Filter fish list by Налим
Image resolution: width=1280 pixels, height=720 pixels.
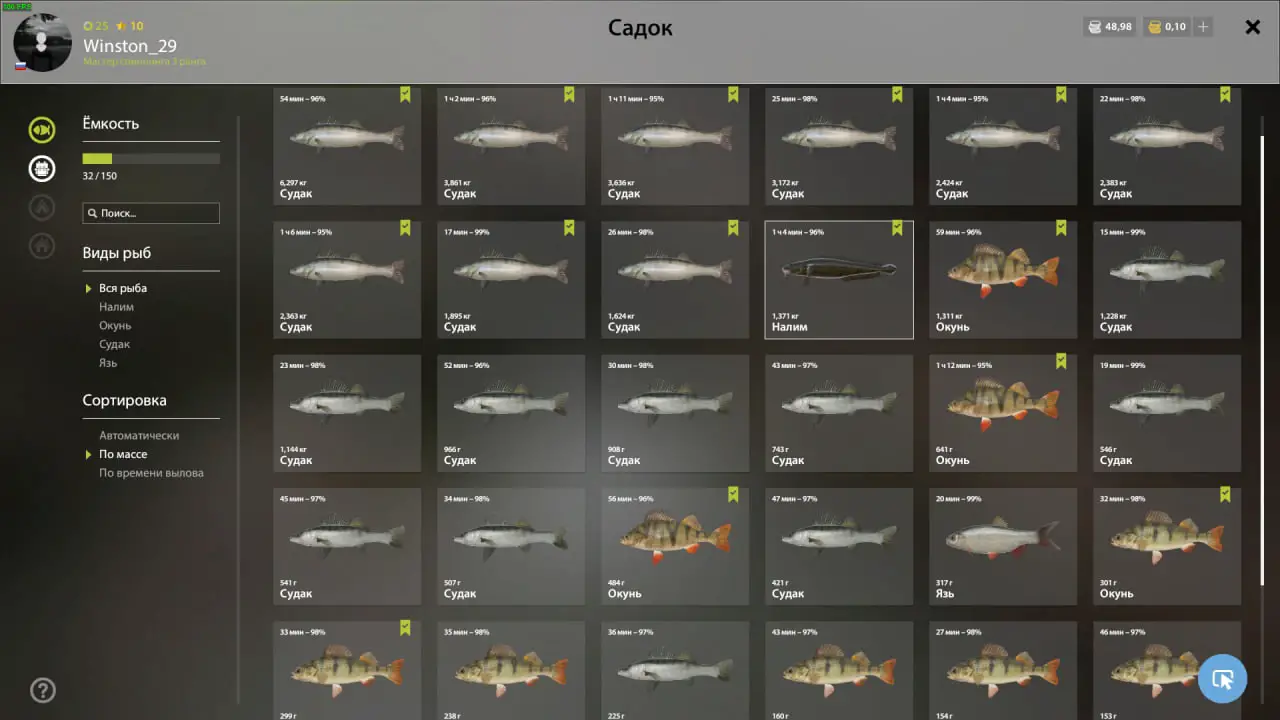[x=116, y=307]
